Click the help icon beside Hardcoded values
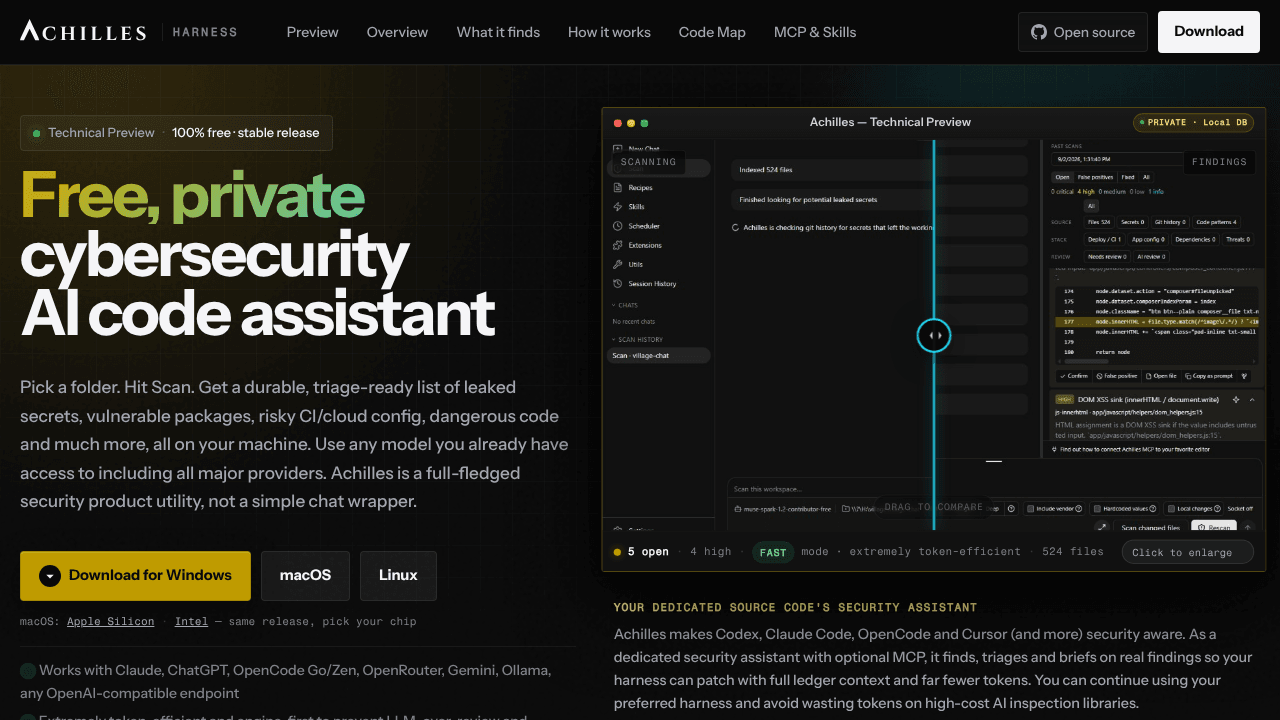 pyautogui.click(x=1153, y=508)
